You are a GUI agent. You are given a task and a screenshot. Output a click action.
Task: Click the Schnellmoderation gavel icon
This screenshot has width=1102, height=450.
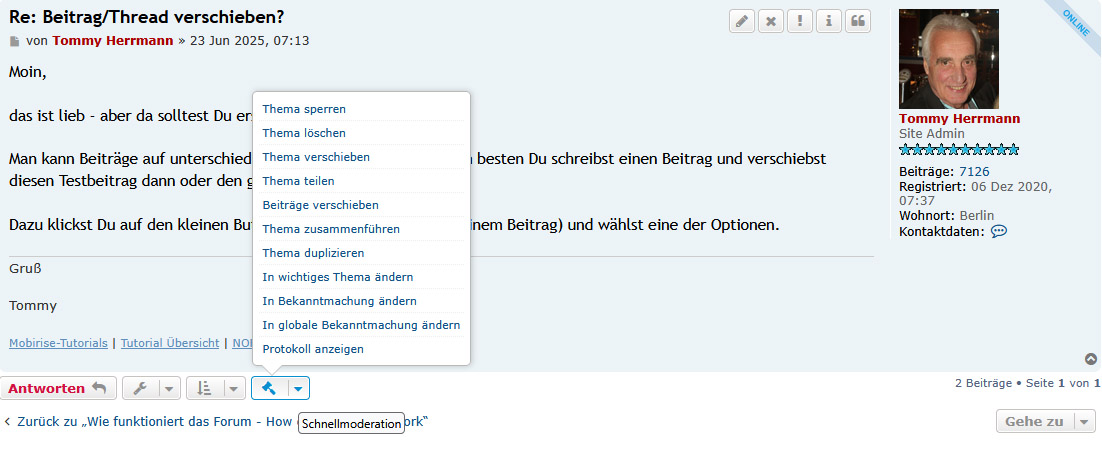pos(268,388)
